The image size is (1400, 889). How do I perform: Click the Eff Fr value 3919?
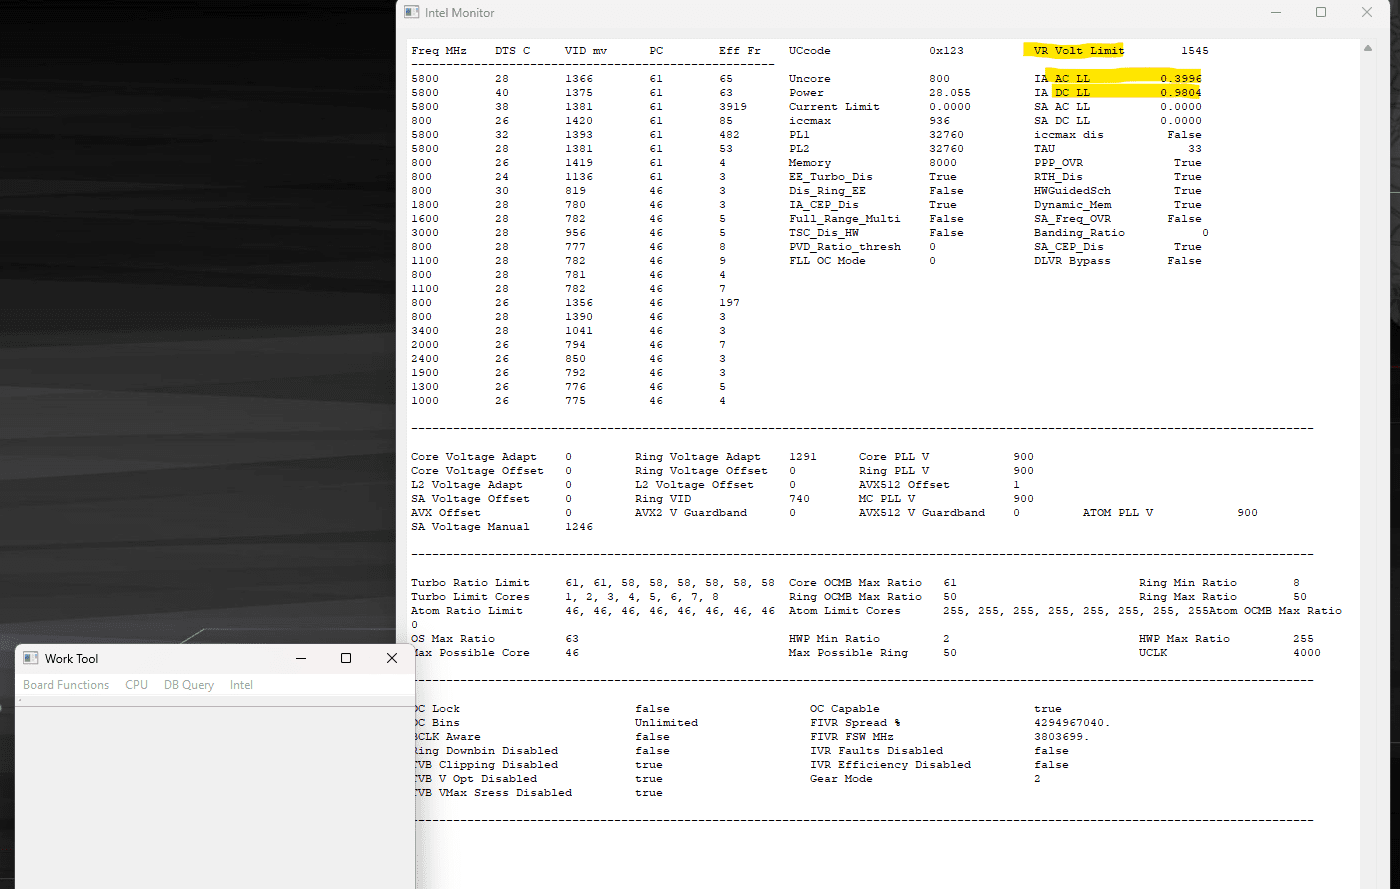(x=733, y=106)
